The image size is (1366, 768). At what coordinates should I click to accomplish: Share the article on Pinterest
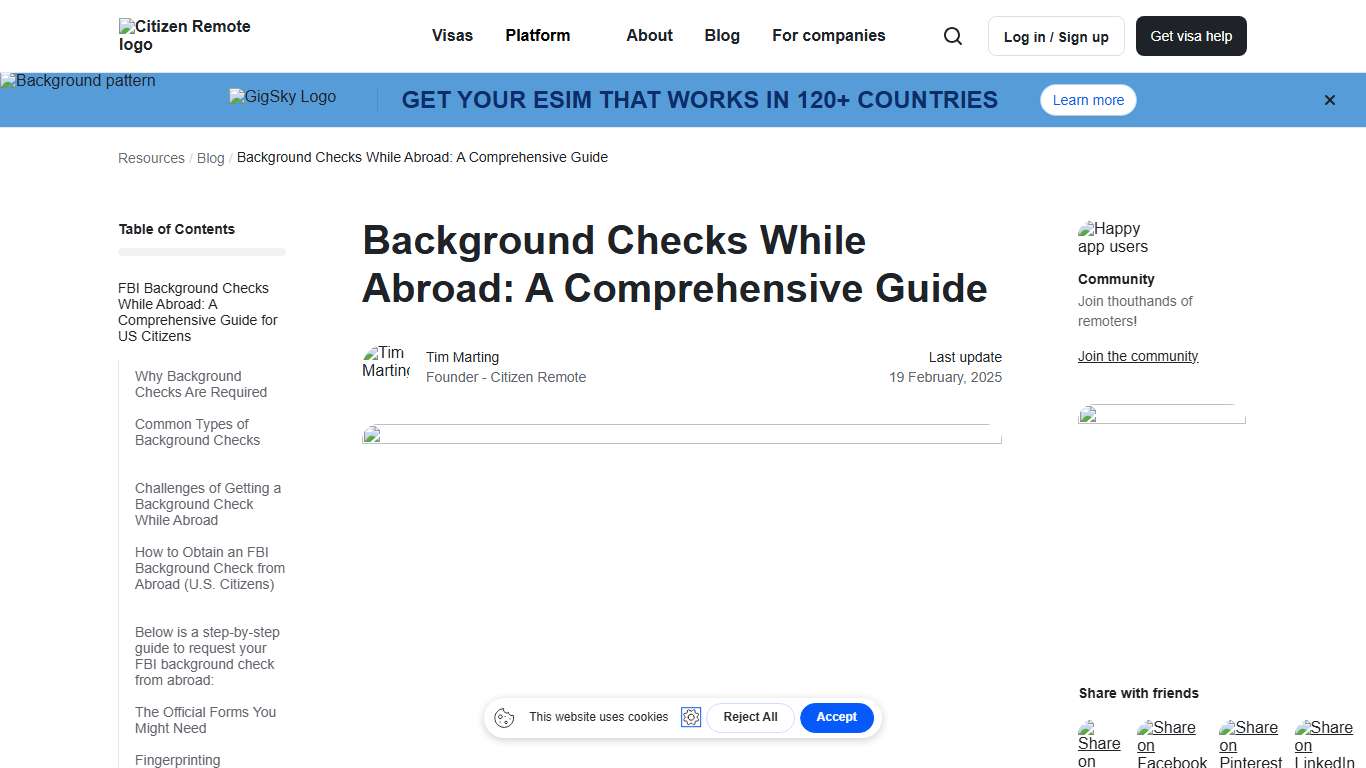(x=1249, y=742)
